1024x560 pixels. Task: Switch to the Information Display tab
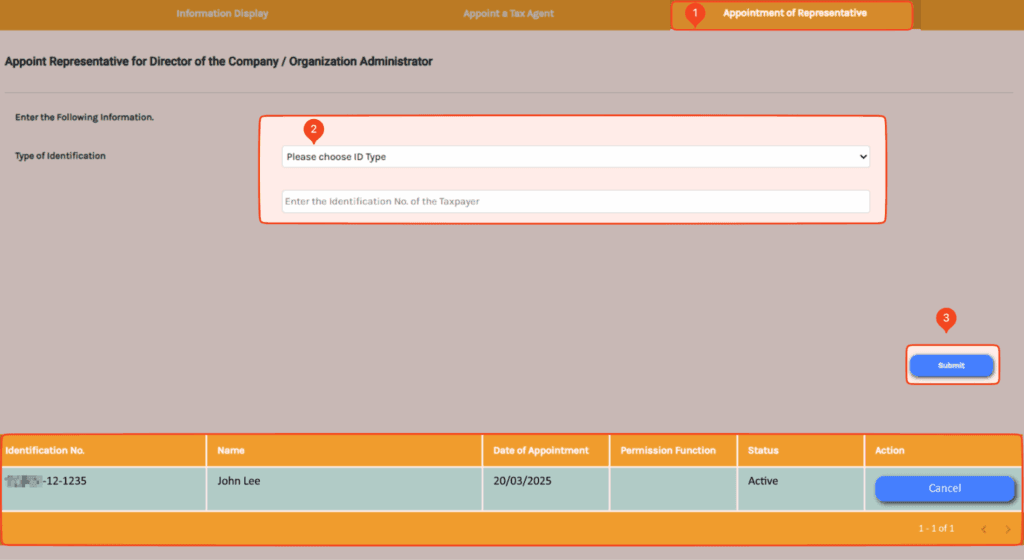pyautogui.click(x=222, y=14)
